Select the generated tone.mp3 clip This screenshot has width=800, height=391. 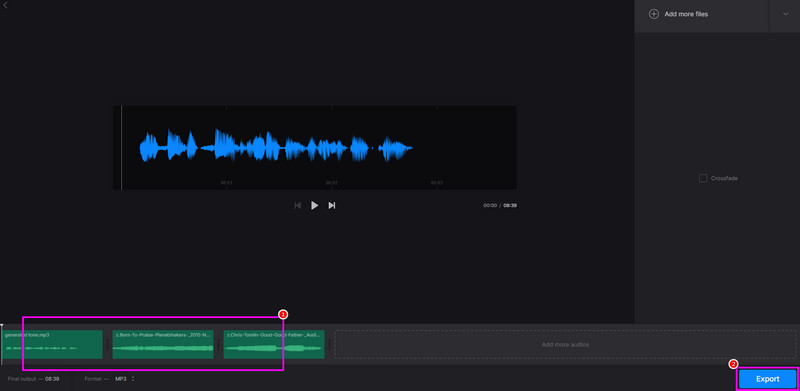tap(53, 345)
